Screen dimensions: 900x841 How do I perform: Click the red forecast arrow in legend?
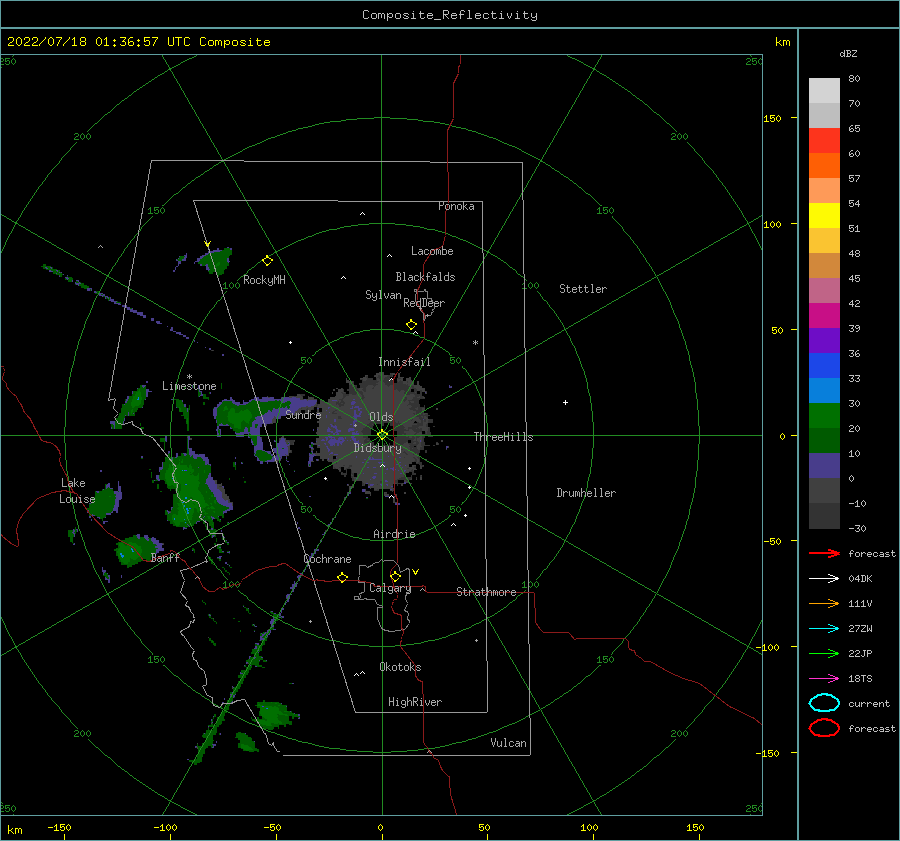tap(824, 553)
